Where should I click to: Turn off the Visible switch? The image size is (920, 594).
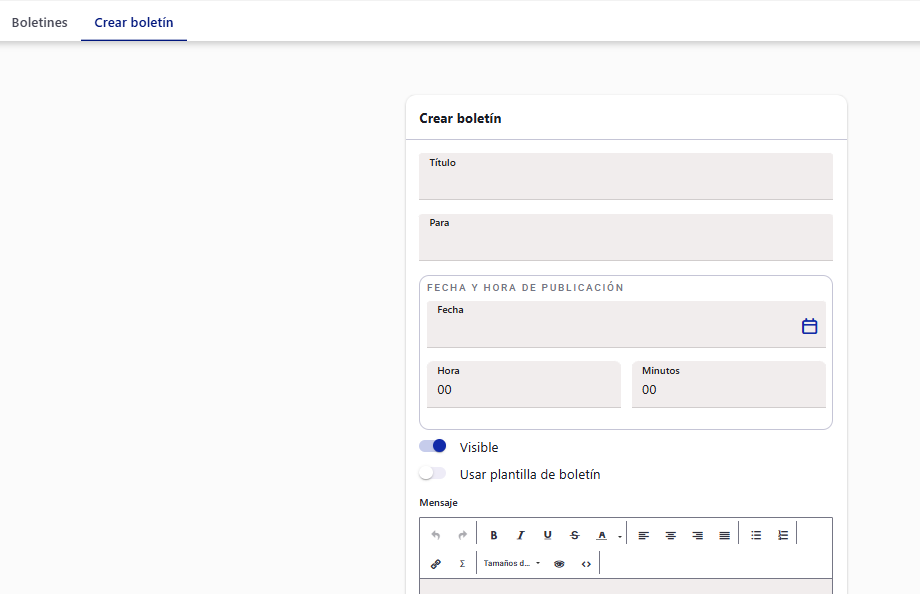point(433,446)
